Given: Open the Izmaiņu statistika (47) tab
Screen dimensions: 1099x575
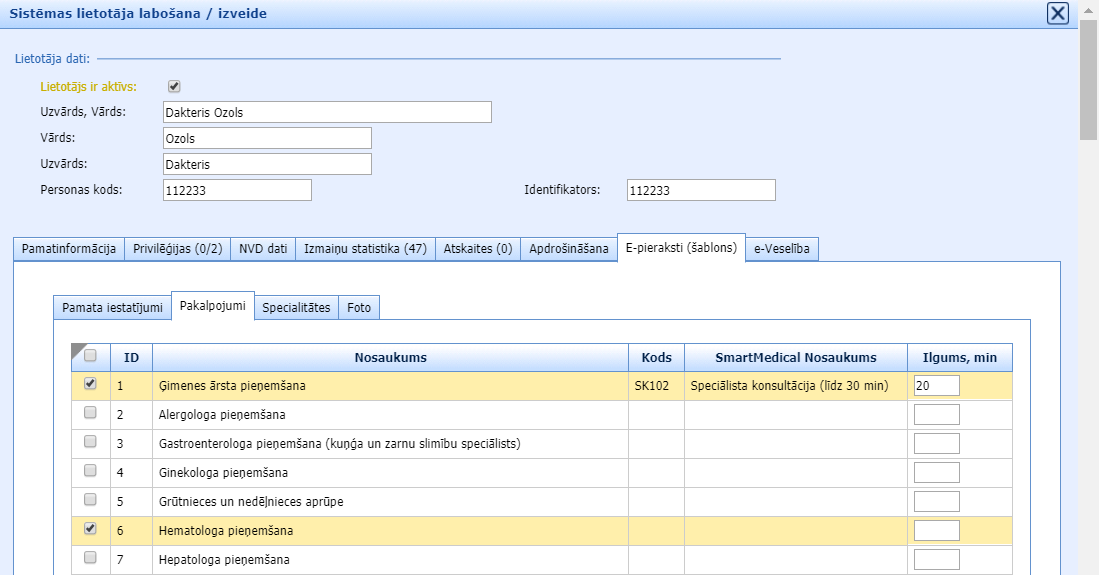Looking at the screenshot, I should (x=365, y=249).
